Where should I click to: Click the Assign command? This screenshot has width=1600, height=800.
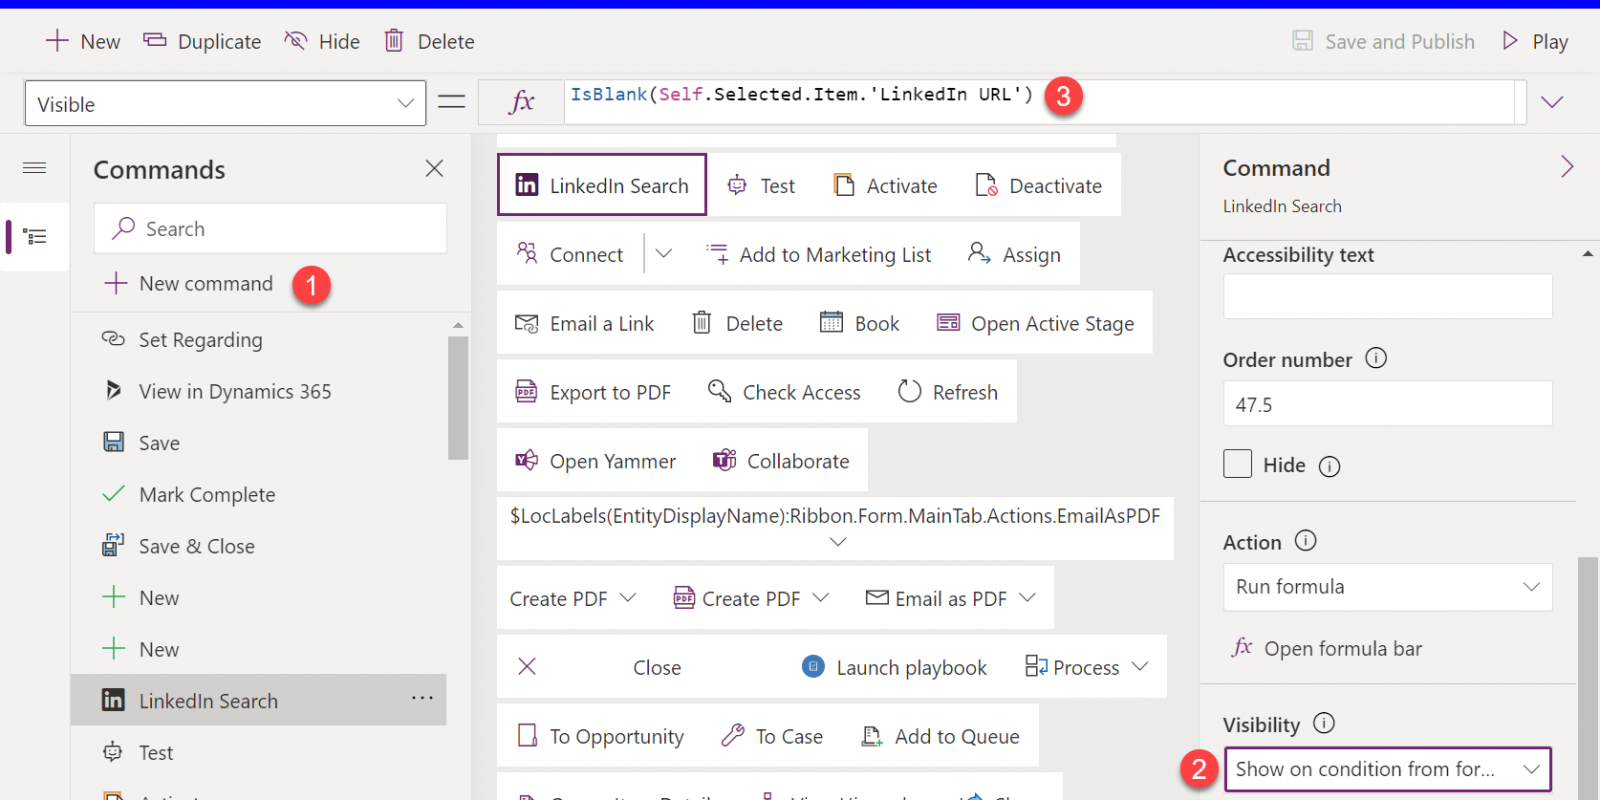point(1014,255)
